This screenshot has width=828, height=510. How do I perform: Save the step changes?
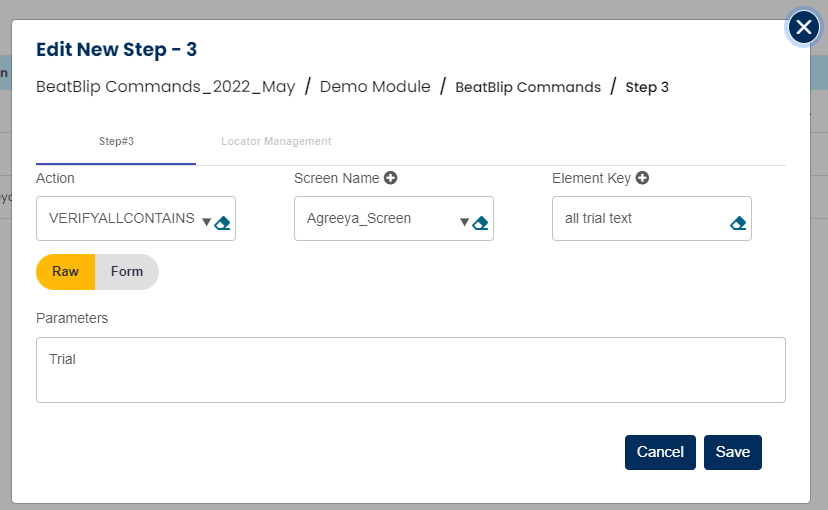click(x=732, y=452)
